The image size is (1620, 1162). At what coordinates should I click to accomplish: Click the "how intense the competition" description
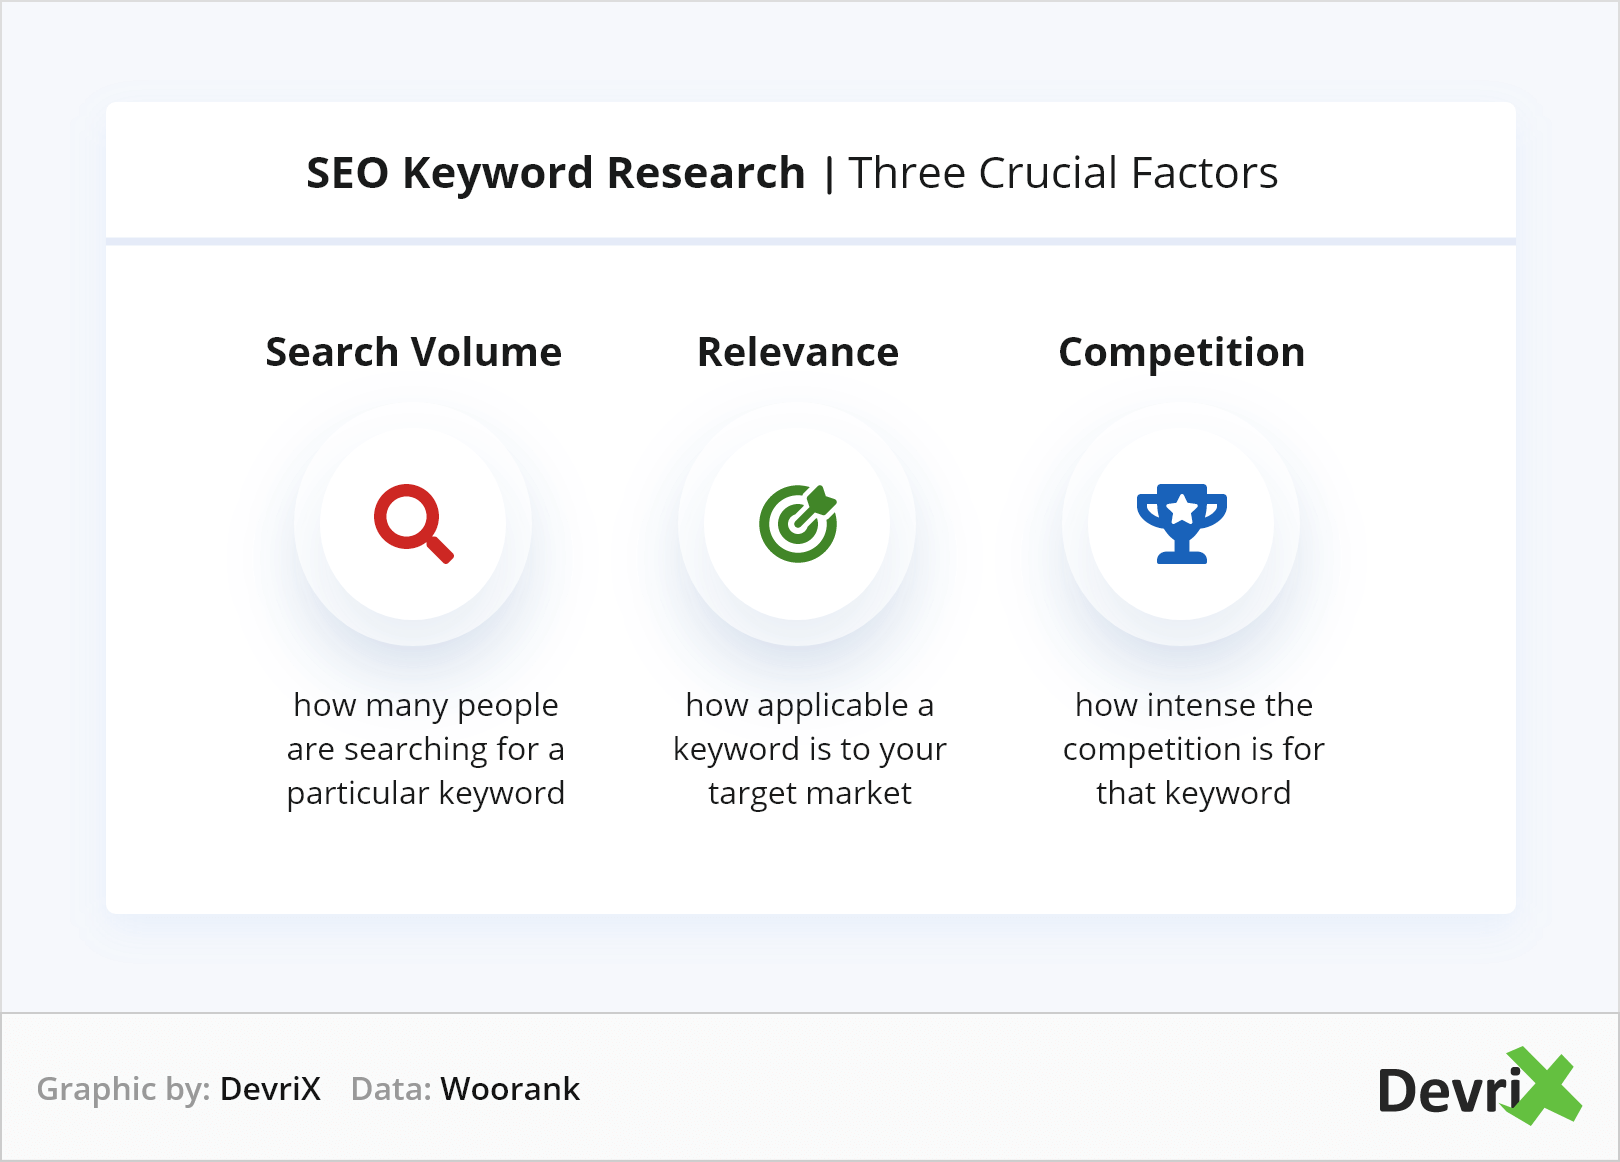click(x=1193, y=727)
